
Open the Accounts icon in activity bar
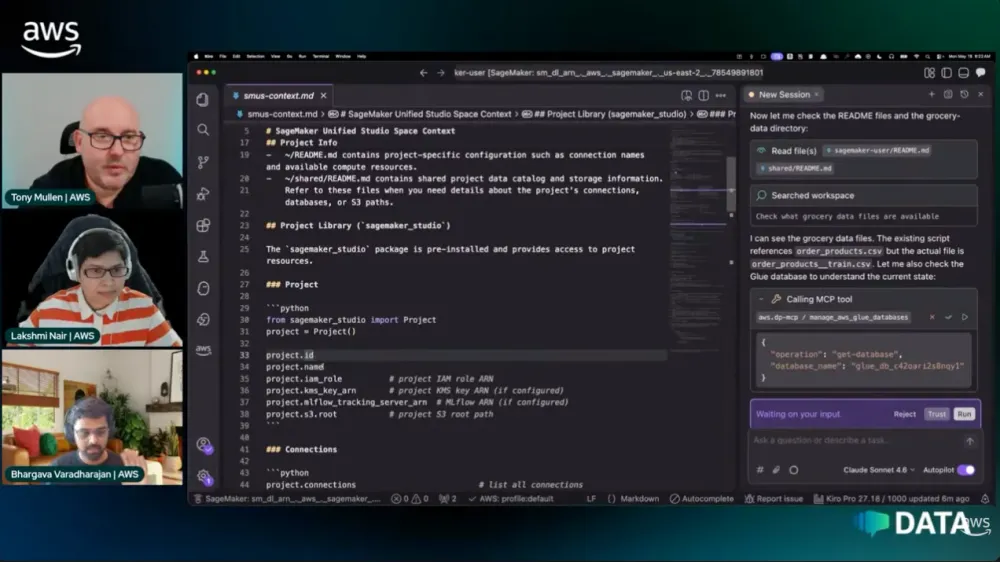tap(204, 445)
